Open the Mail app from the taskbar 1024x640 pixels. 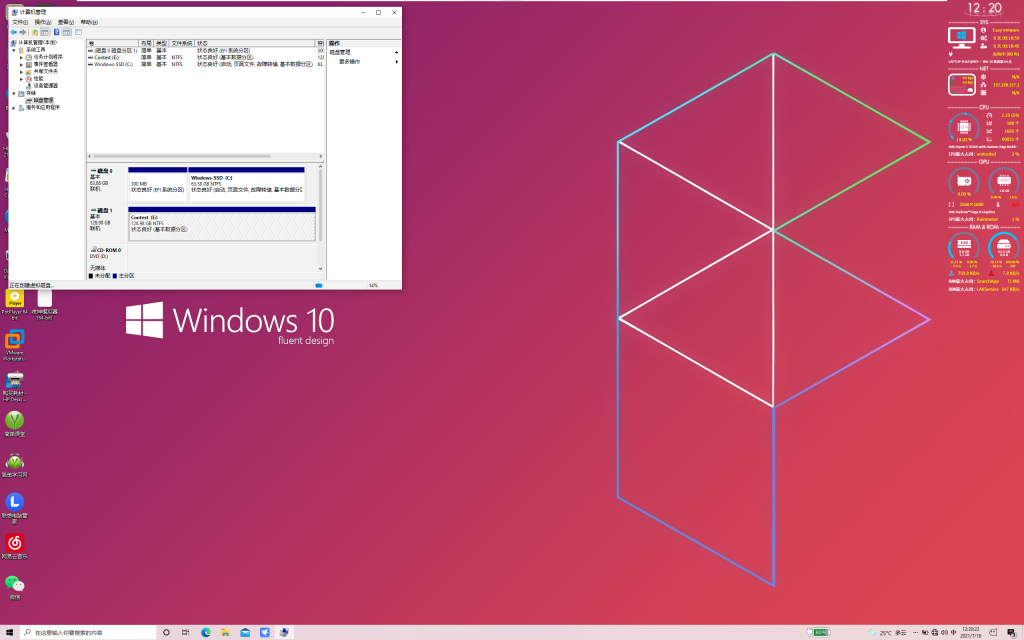click(x=245, y=632)
